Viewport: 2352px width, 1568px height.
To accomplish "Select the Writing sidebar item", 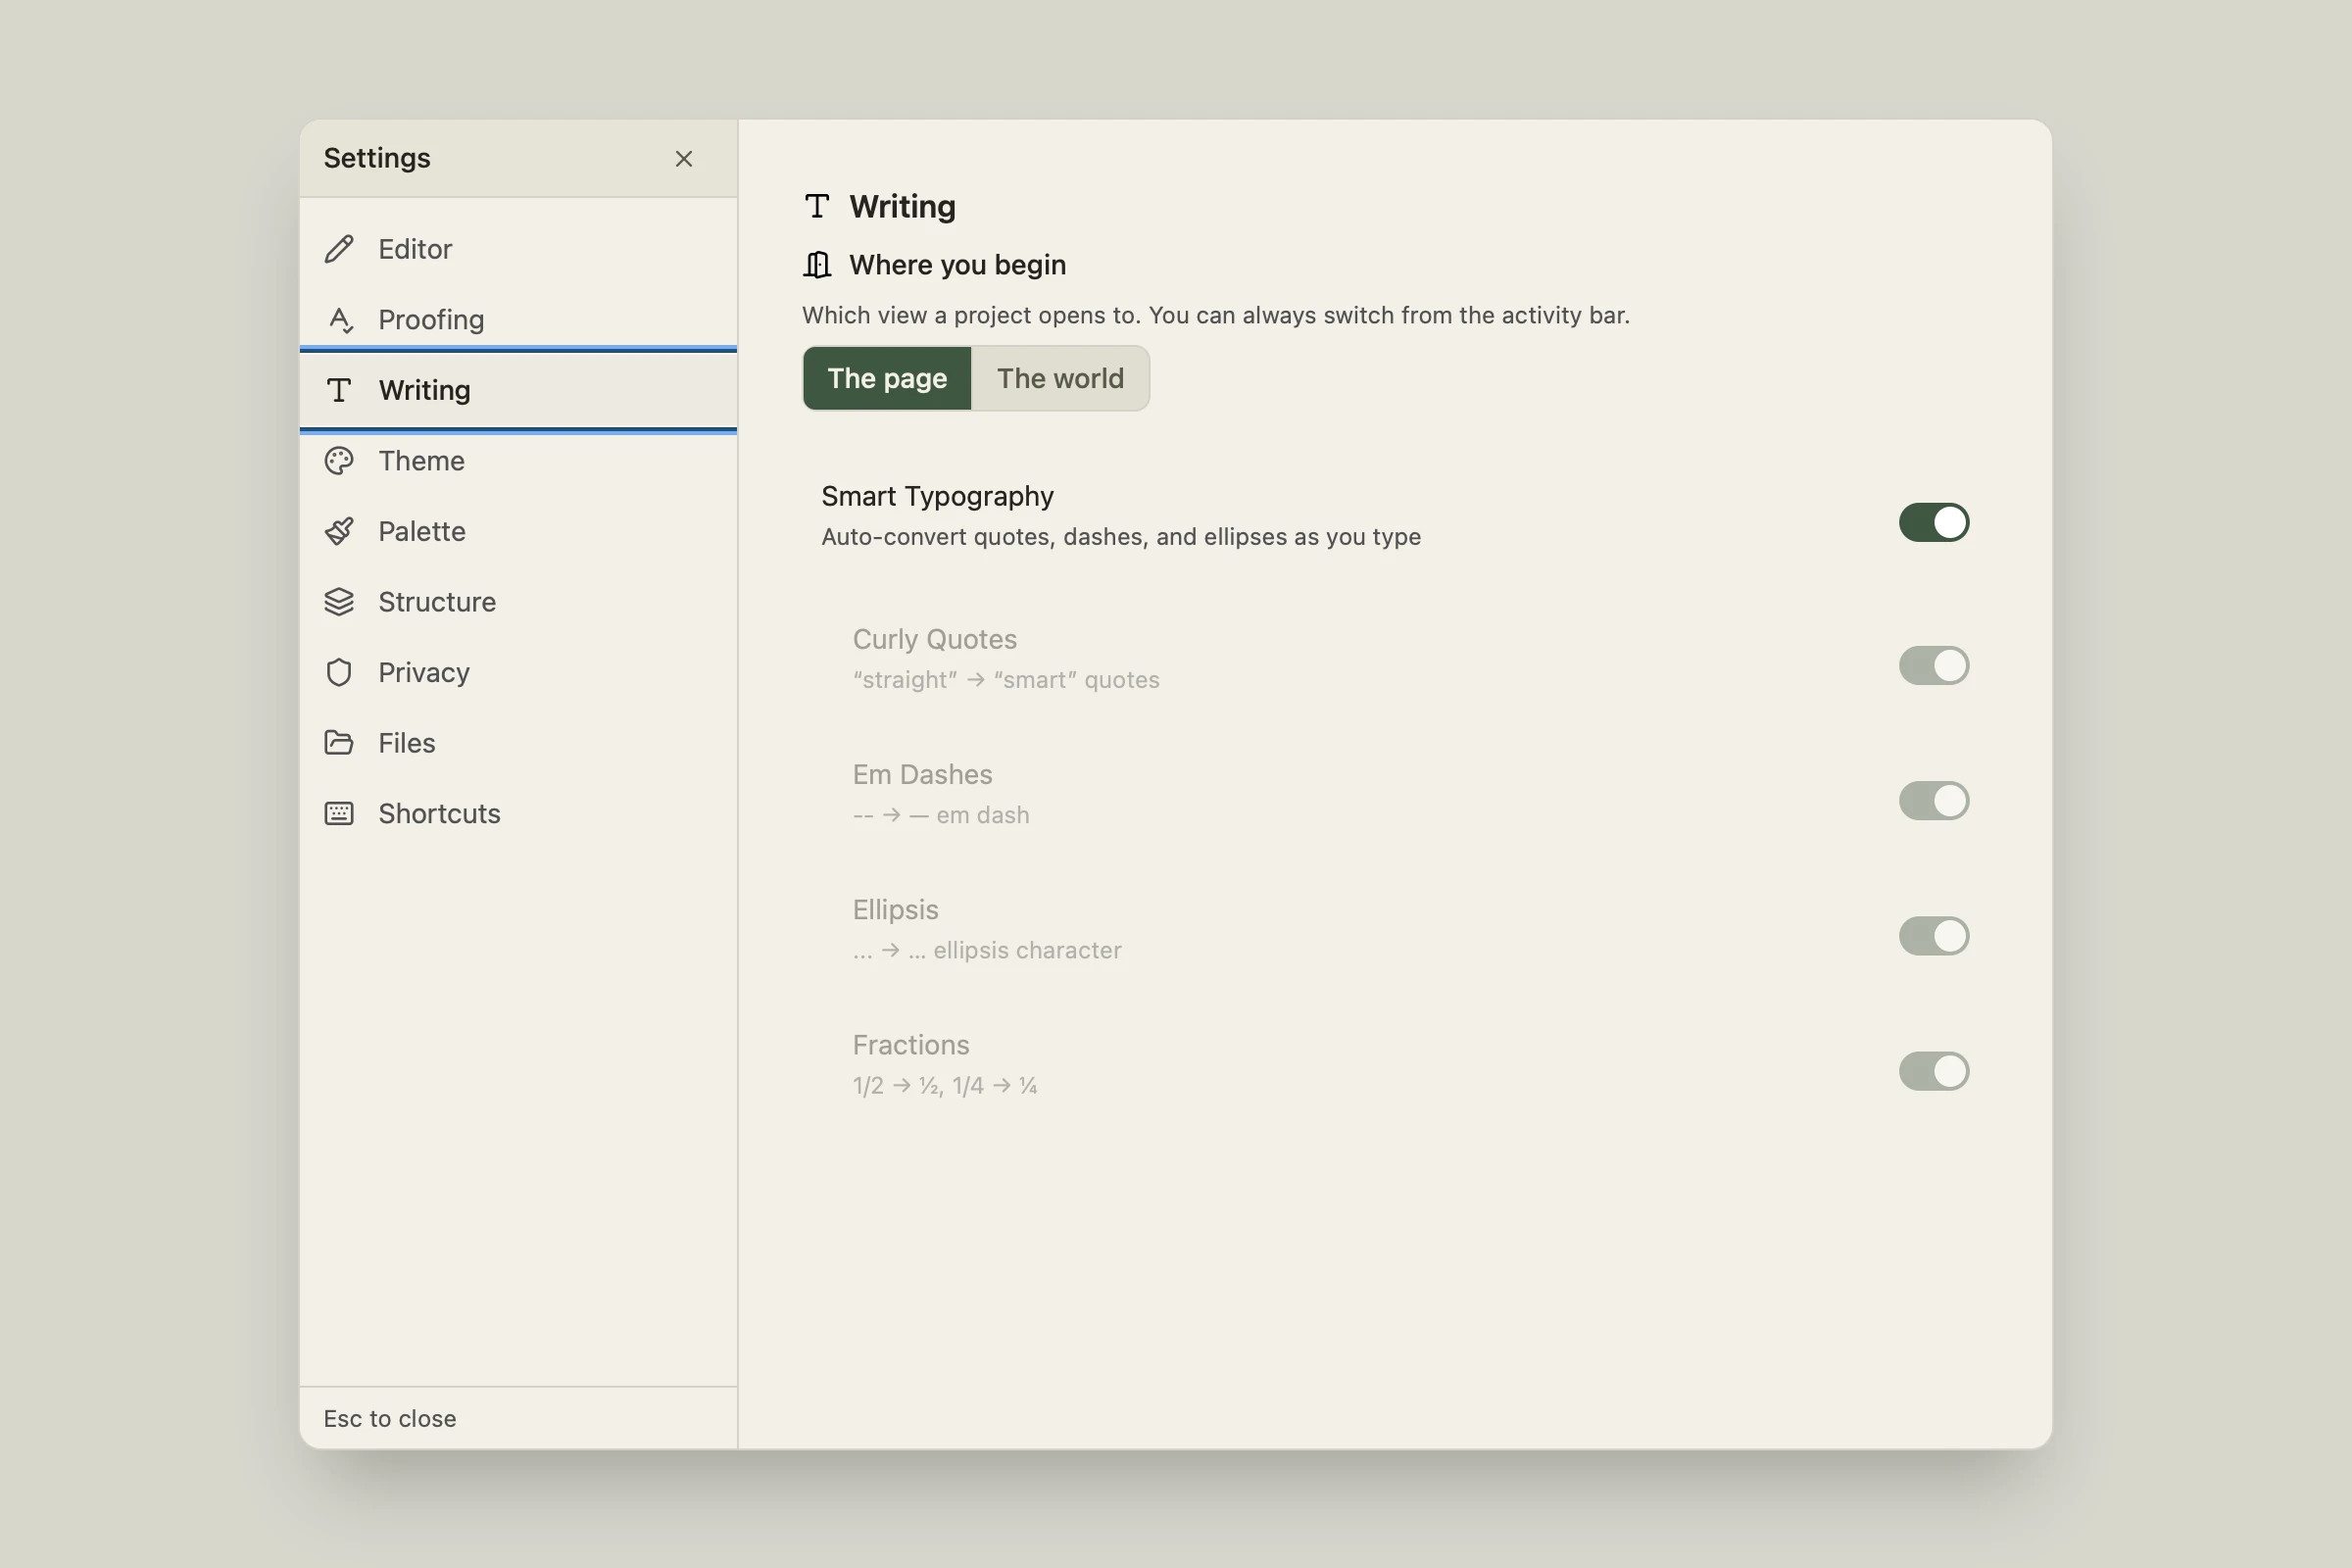I will tap(518, 390).
